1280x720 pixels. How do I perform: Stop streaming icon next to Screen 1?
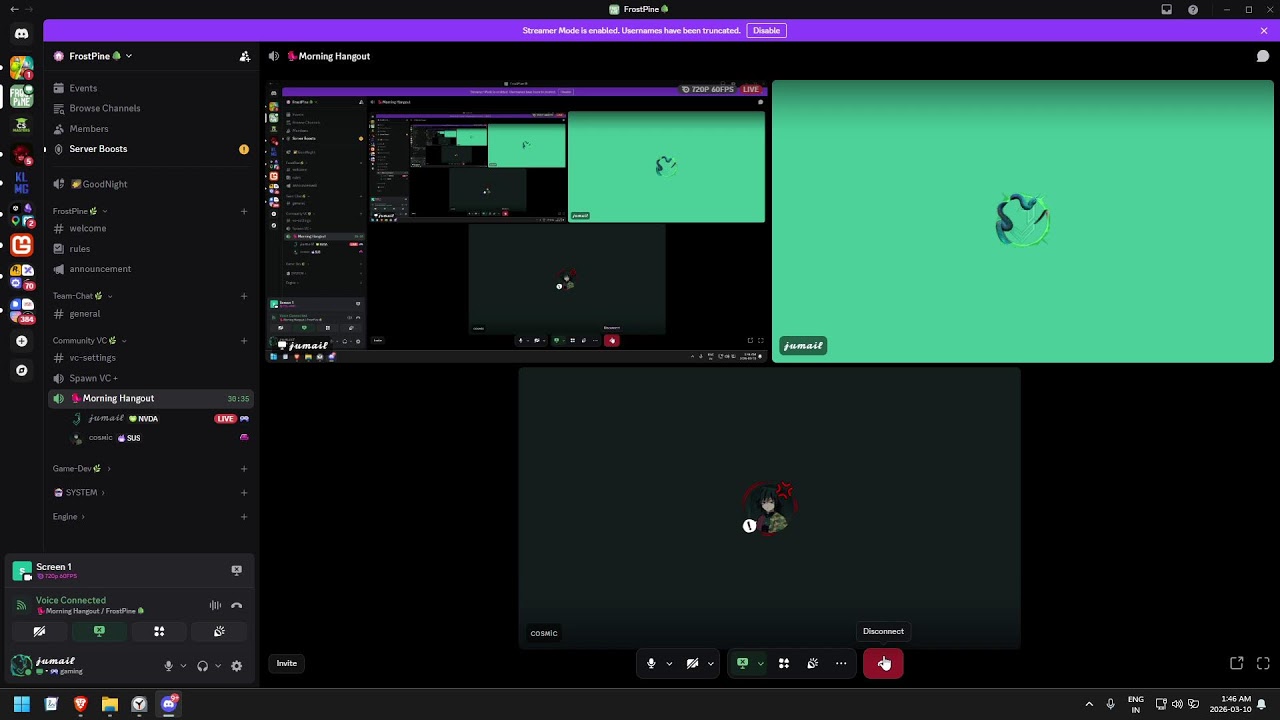[236, 570]
